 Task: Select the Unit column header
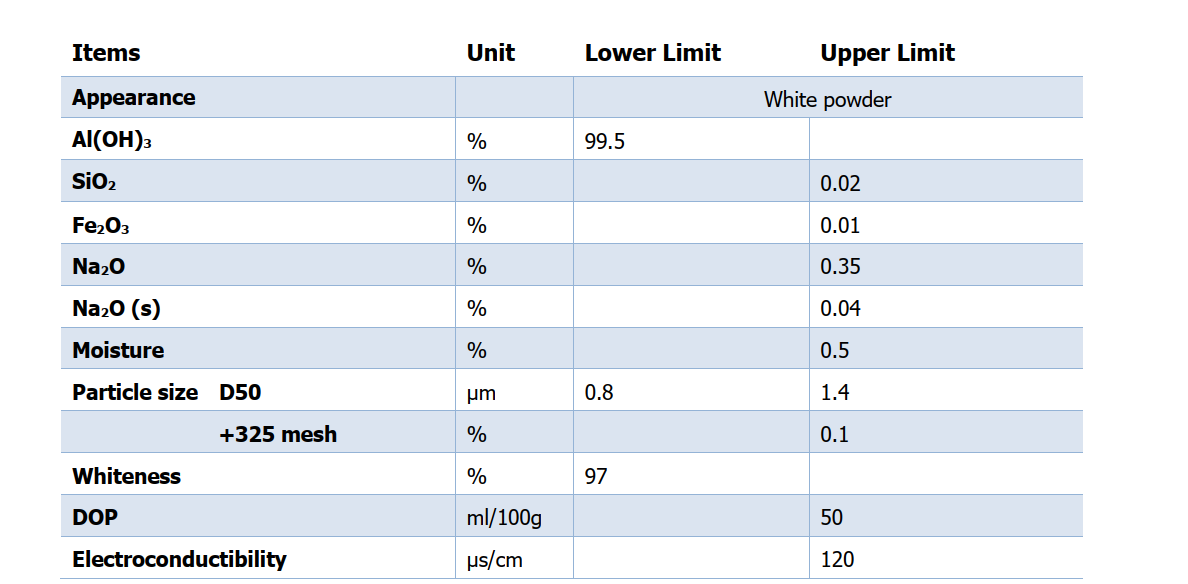[490, 53]
